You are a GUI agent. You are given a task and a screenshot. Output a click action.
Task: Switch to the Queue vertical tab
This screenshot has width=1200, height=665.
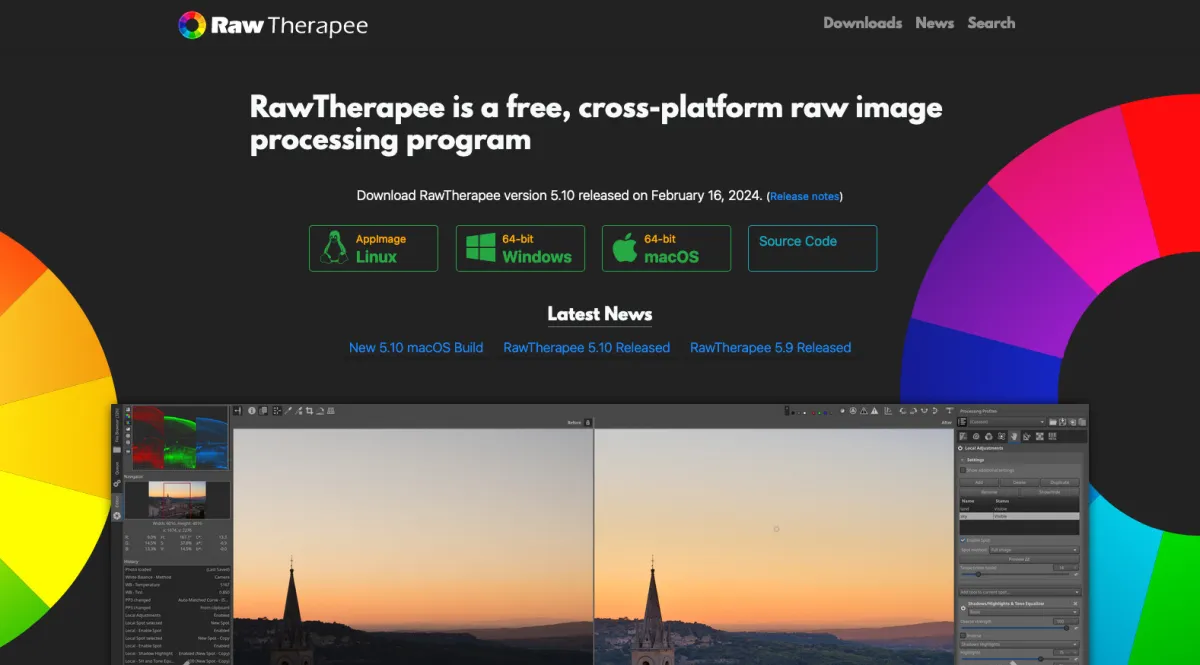[117, 475]
